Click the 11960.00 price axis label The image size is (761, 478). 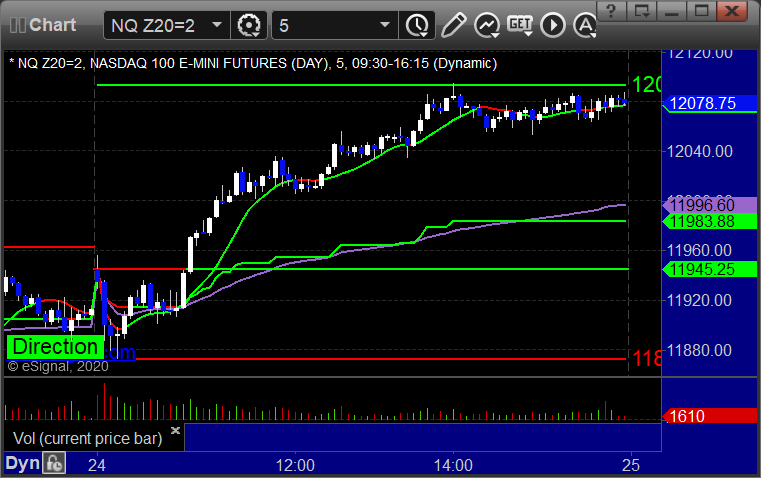[x=699, y=250]
